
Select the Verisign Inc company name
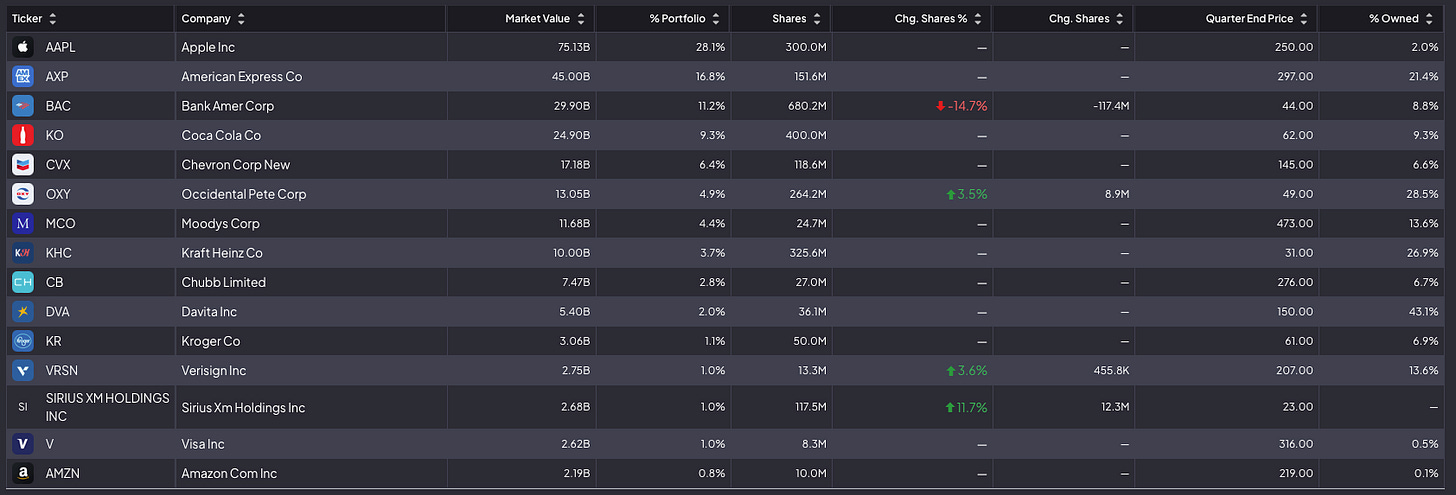[x=214, y=370]
